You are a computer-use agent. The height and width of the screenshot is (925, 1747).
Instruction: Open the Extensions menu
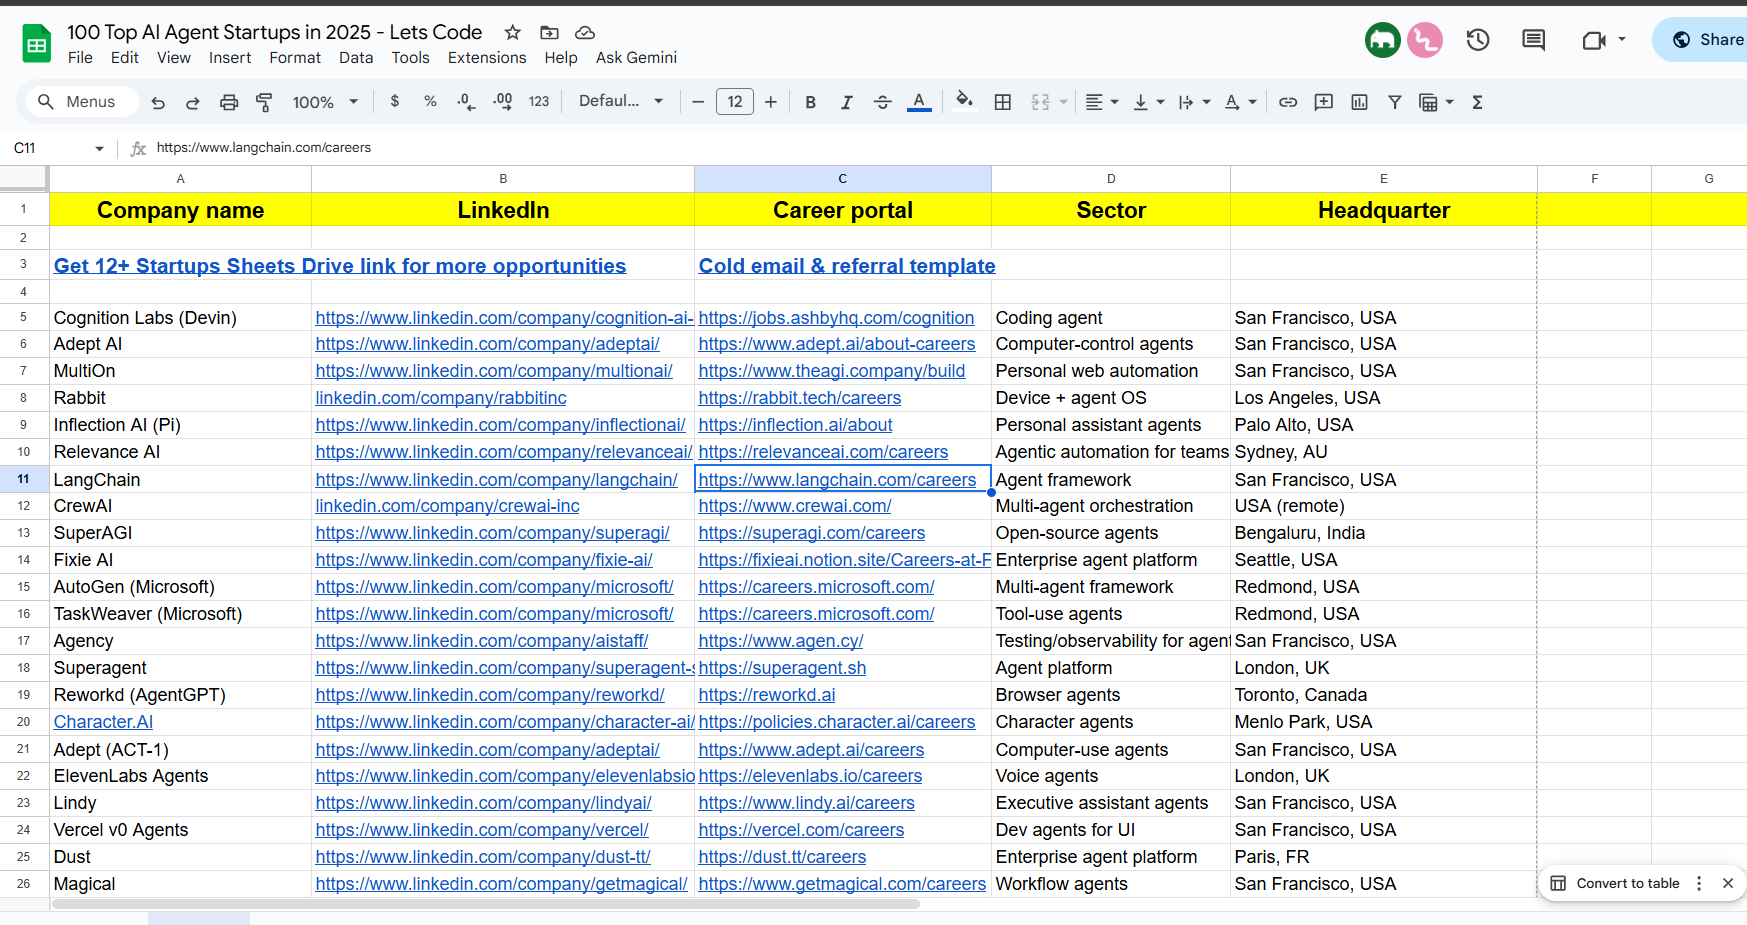[x=487, y=58]
